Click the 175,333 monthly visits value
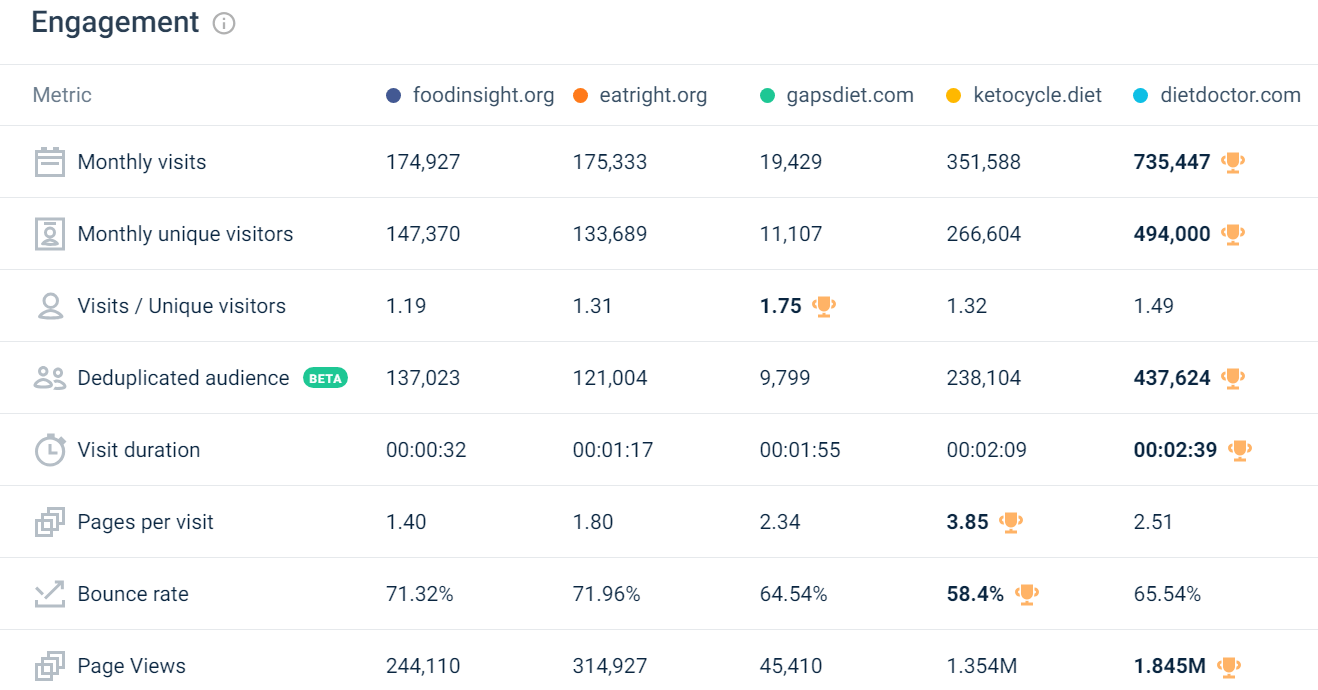The image size is (1318, 690). 610,162
